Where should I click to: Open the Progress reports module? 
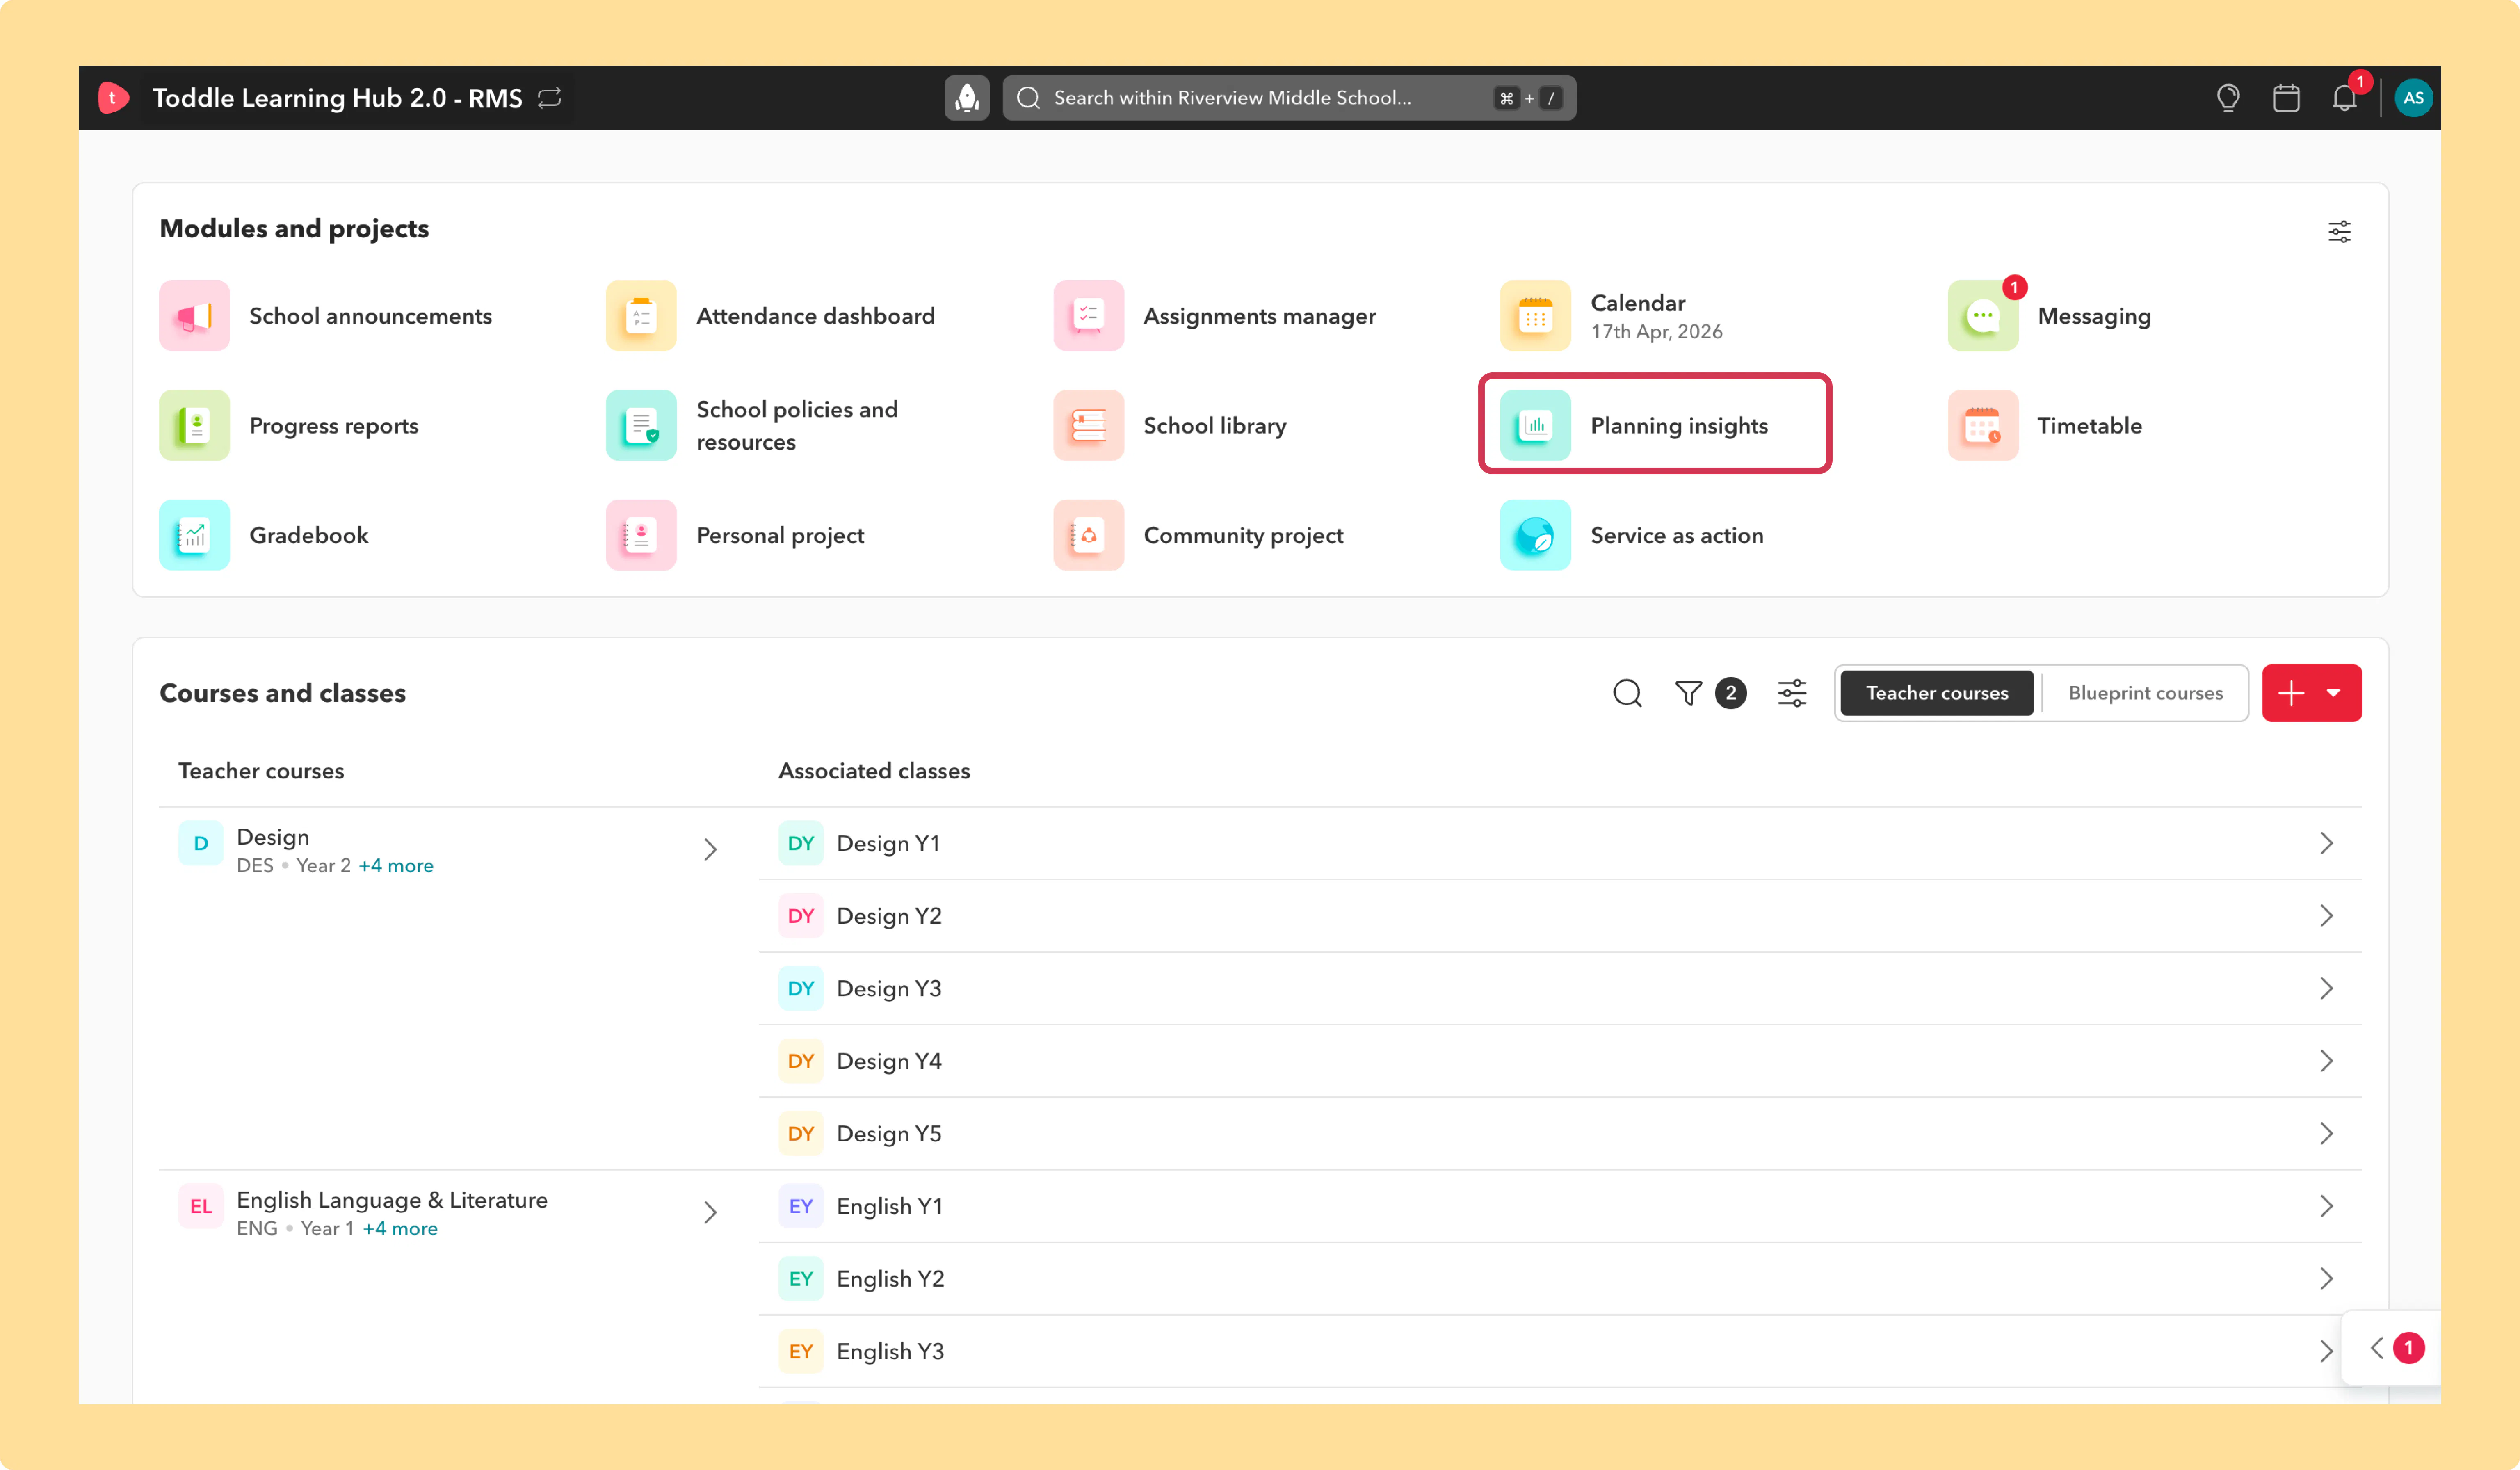point(289,426)
